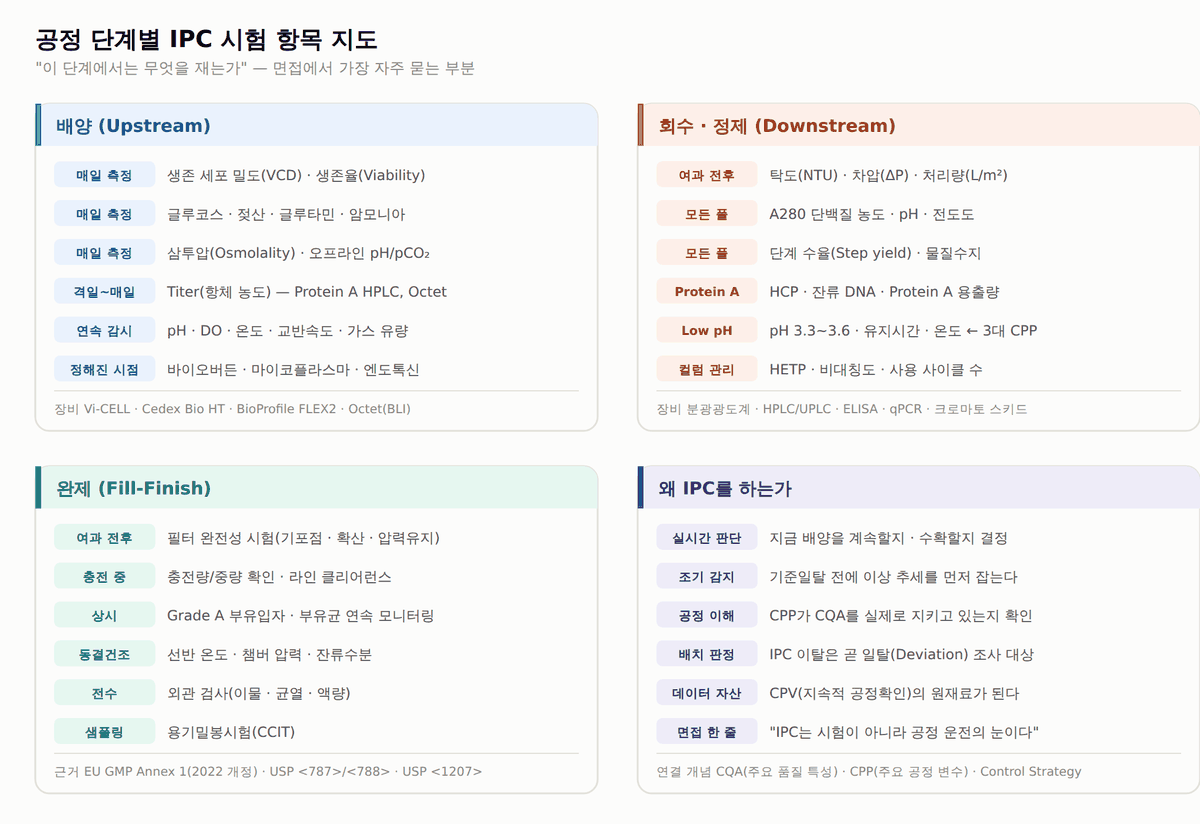Click the text 선반 온도 · 챔버 압력 · 잔류수분
Image resolution: width=1200 pixels, height=824 pixels.
(x=270, y=655)
